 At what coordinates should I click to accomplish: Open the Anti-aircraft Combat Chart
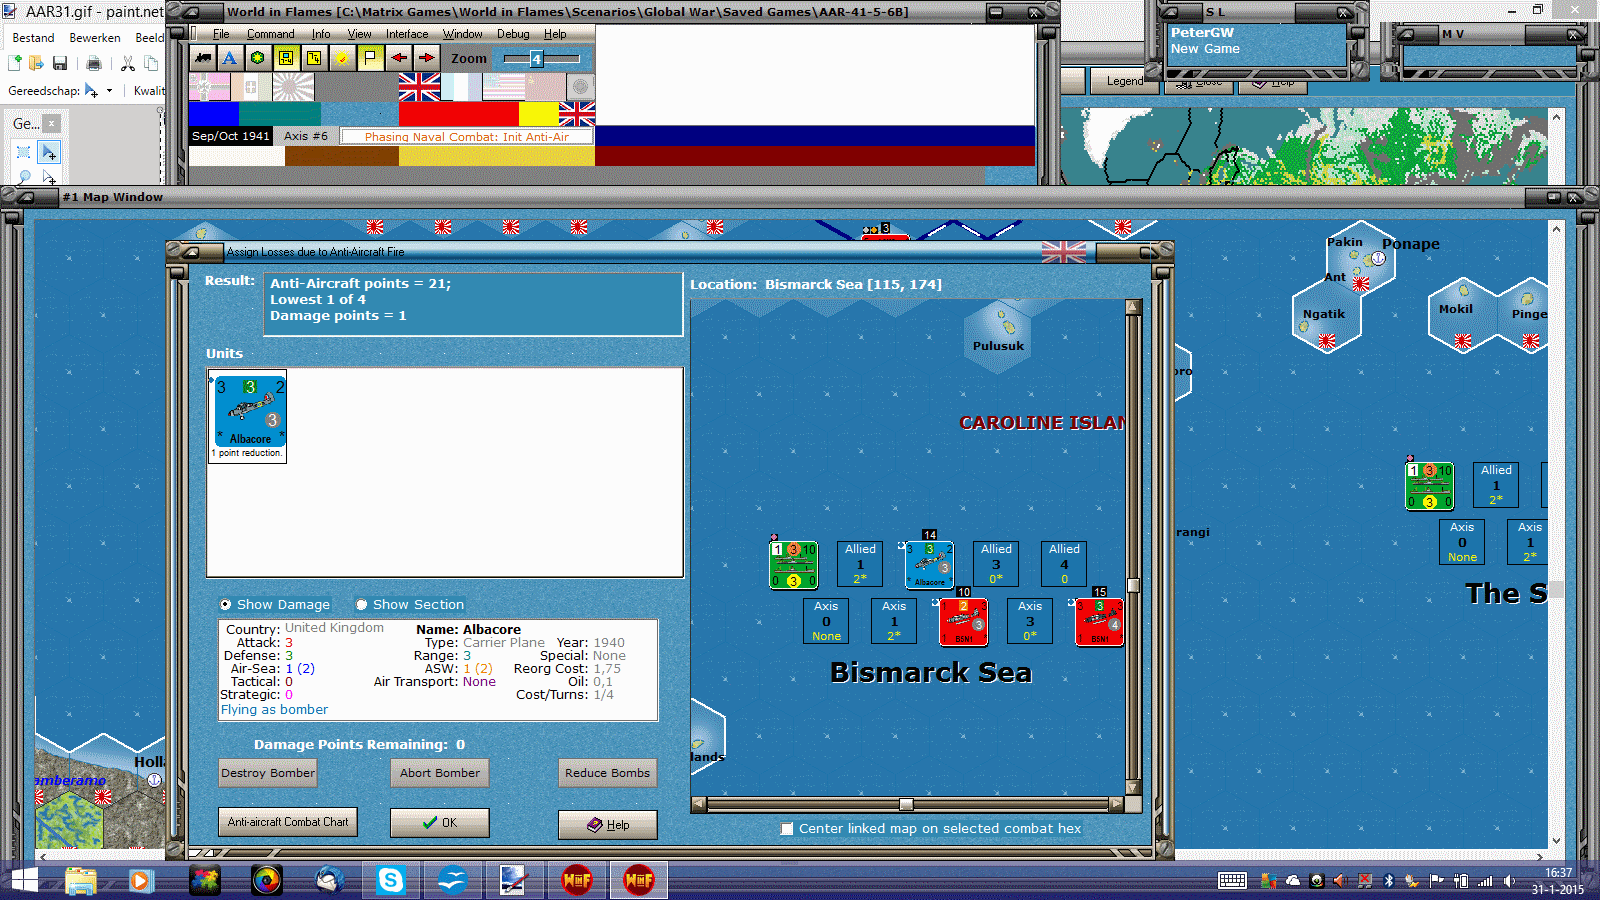[288, 822]
